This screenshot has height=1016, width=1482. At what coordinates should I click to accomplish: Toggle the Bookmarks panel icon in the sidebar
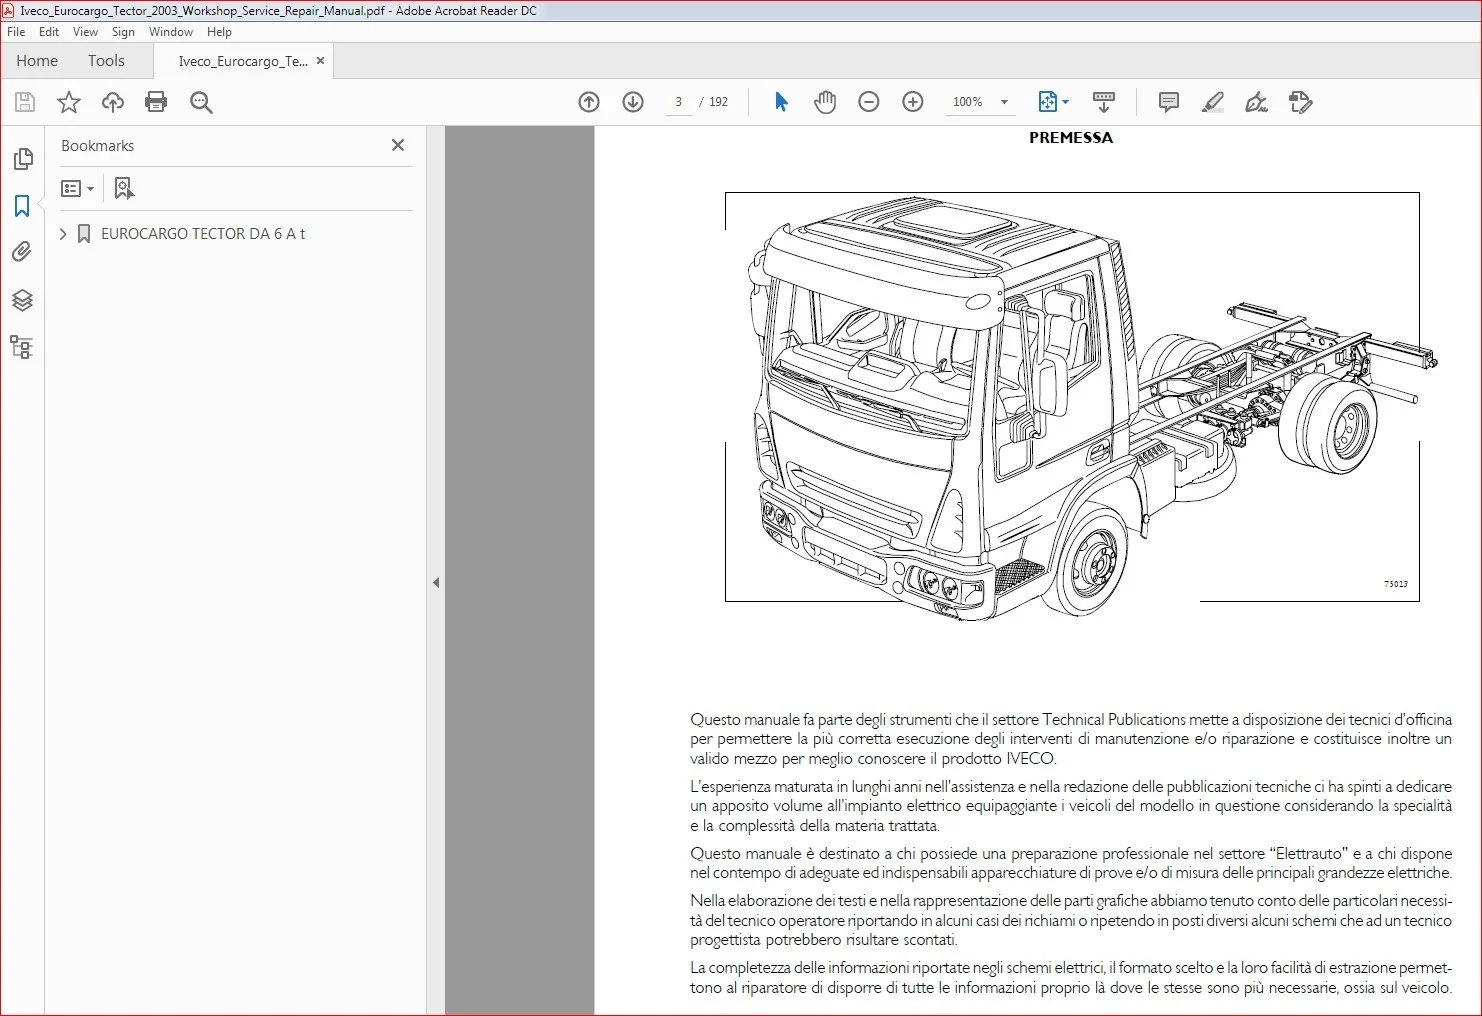point(22,206)
